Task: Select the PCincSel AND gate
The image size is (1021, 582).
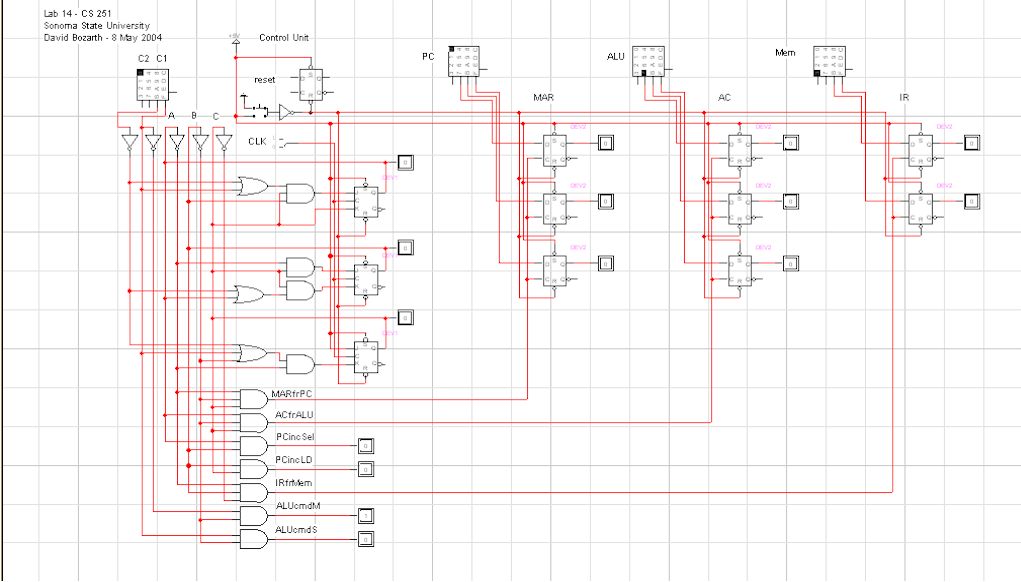Action: coord(254,446)
